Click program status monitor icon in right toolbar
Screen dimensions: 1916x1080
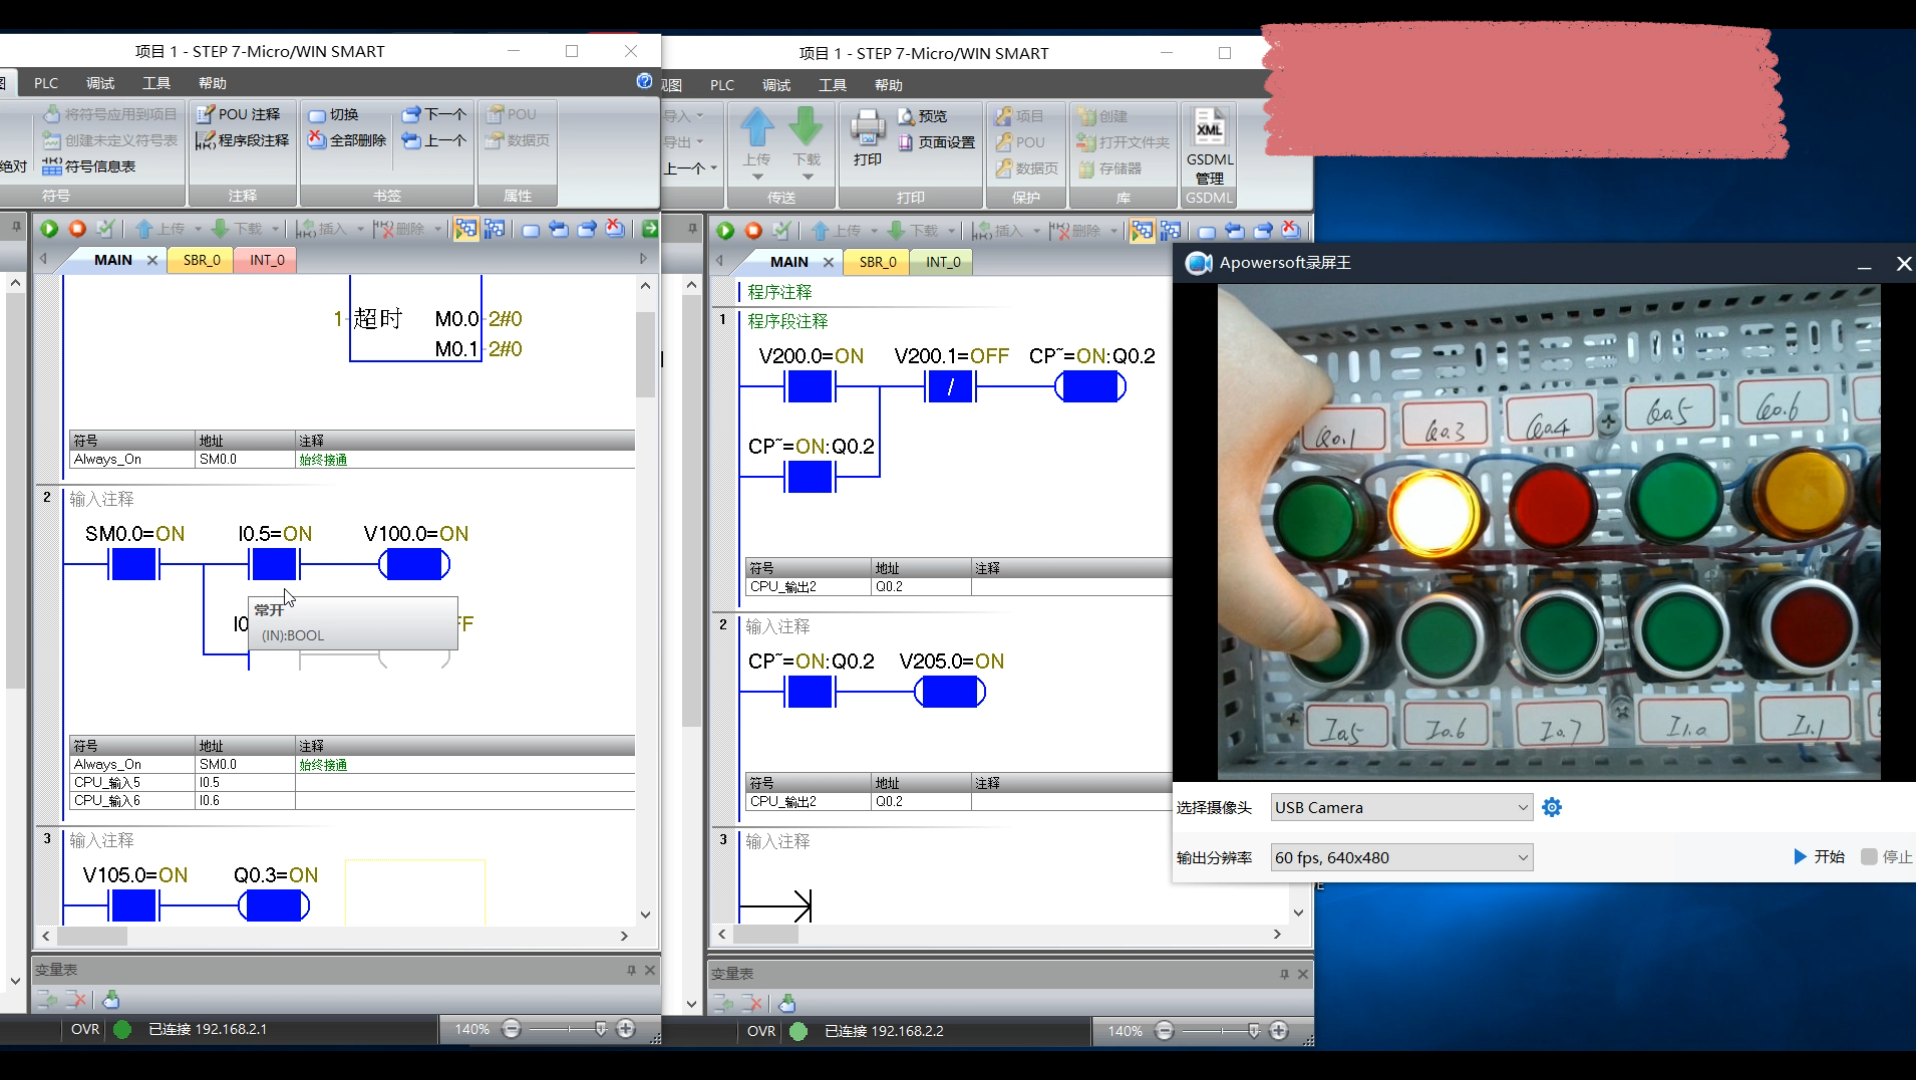[x=1141, y=231]
